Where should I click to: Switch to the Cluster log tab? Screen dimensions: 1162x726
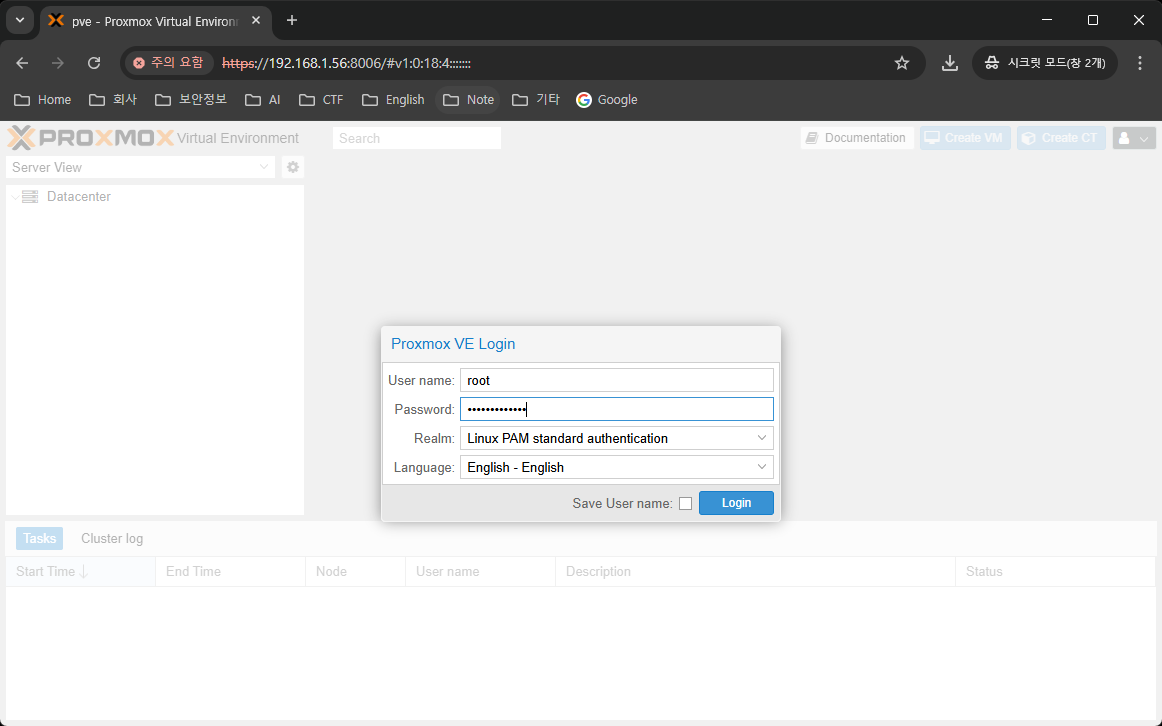coord(112,539)
